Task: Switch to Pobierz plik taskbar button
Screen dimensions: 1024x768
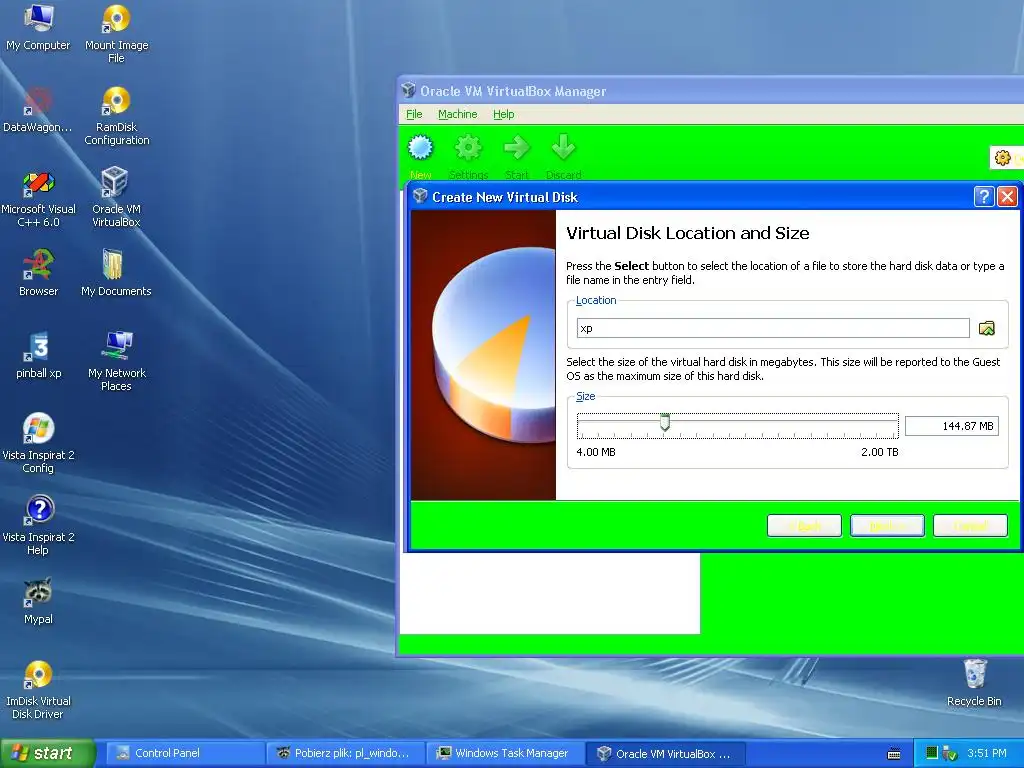Action: 345,753
